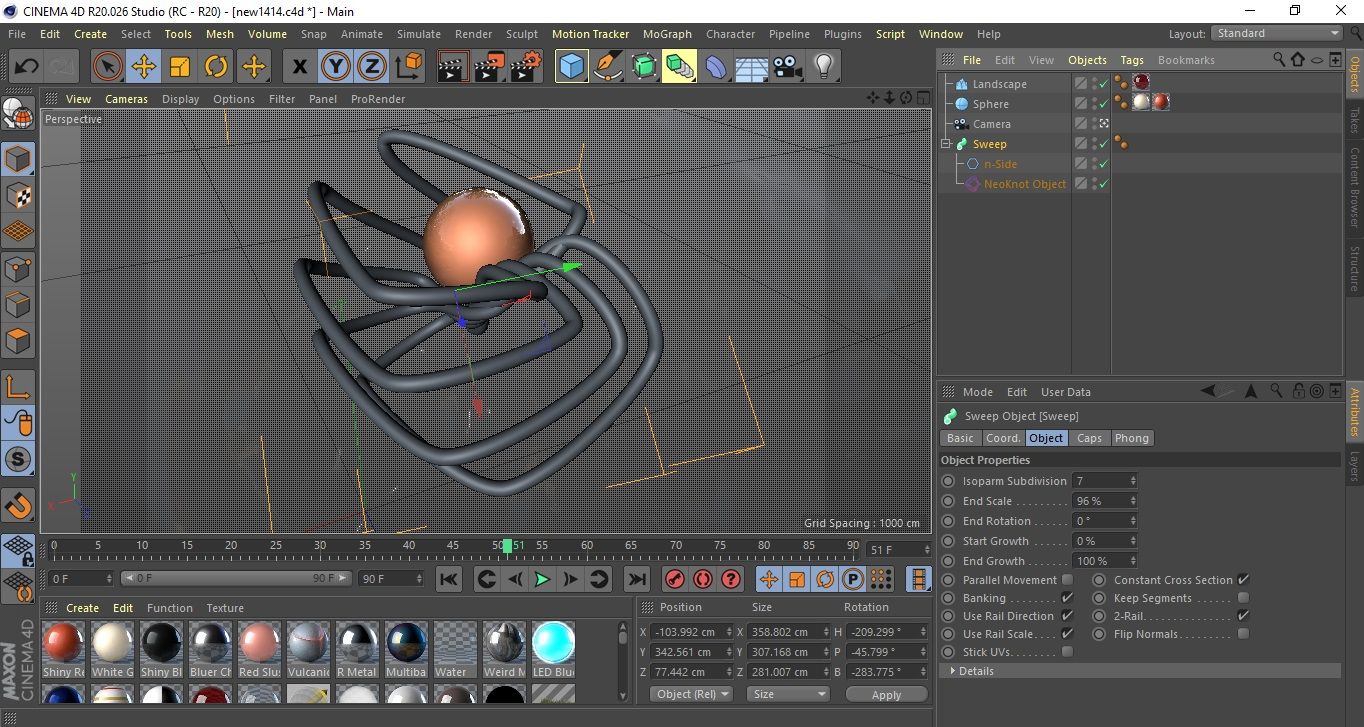
Task: Open the MoGraph menu
Action: pos(667,34)
